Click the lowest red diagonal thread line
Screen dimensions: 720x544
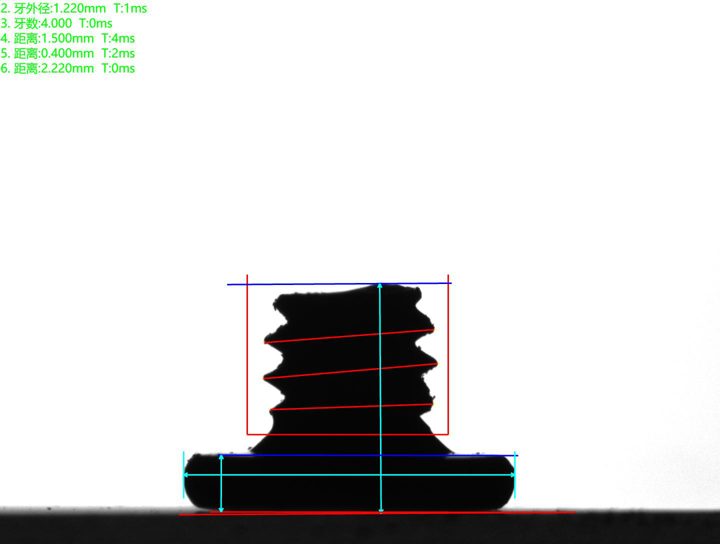click(348, 407)
